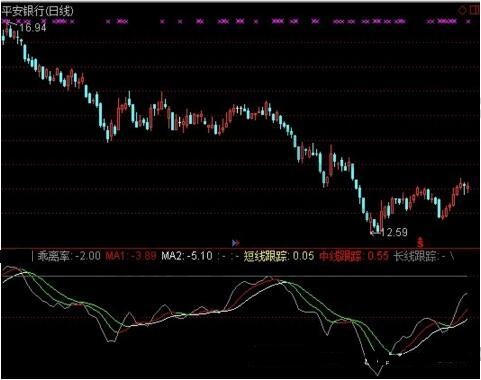The image size is (481, 380).
Task: Click the arrow beside the 12.59 low
Action: [x=374, y=233]
